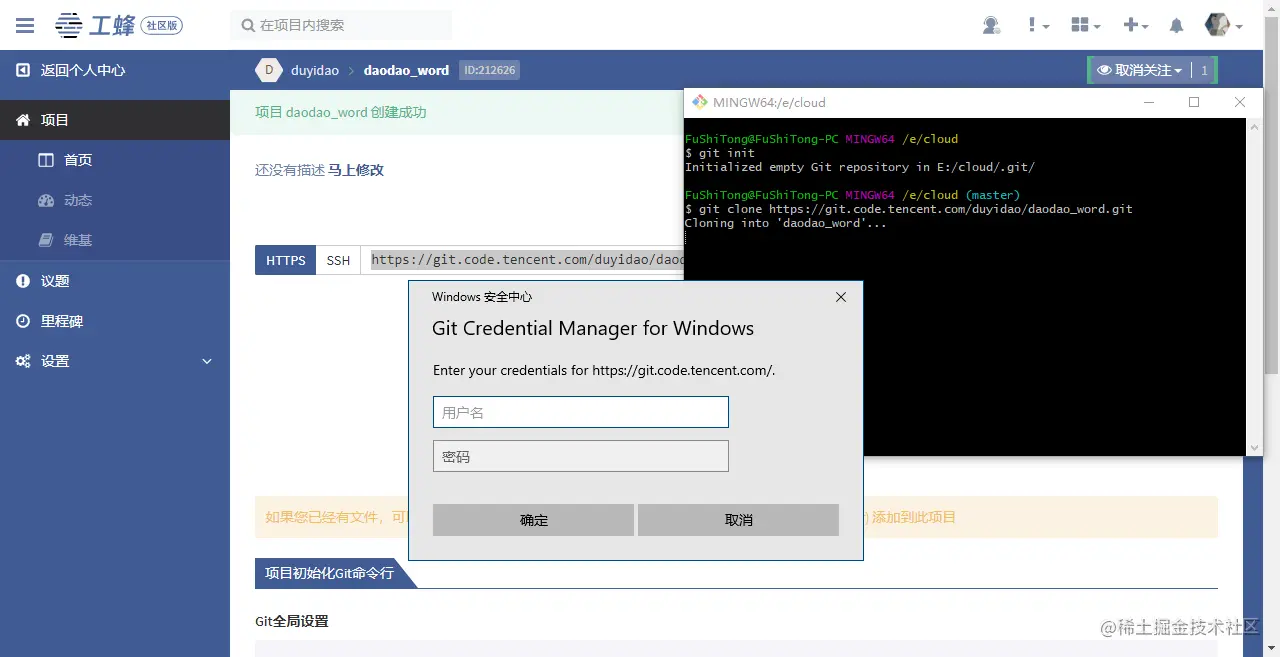
Task: Cancel the credential dialog with 取消
Action: (x=739, y=520)
